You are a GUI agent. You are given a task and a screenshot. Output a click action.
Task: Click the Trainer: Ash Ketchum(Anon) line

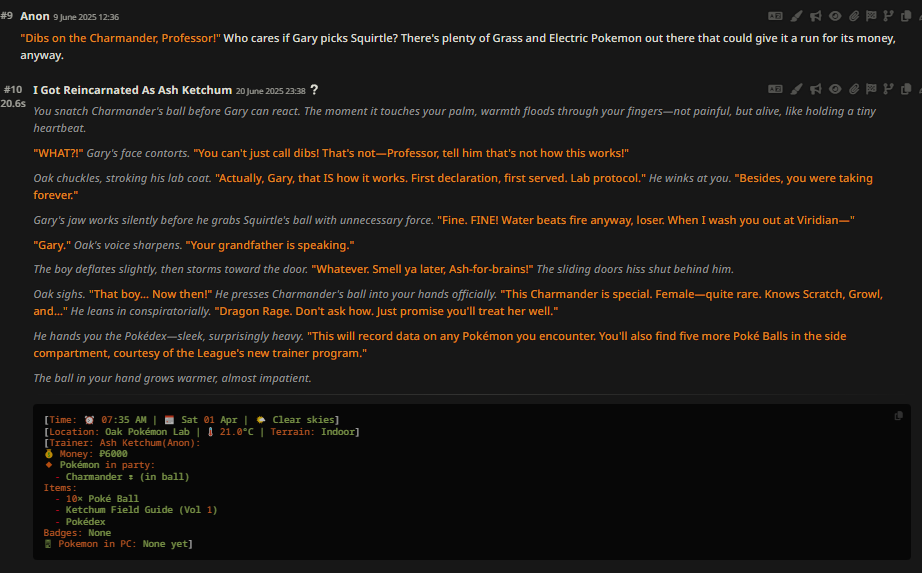click(x=122, y=443)
